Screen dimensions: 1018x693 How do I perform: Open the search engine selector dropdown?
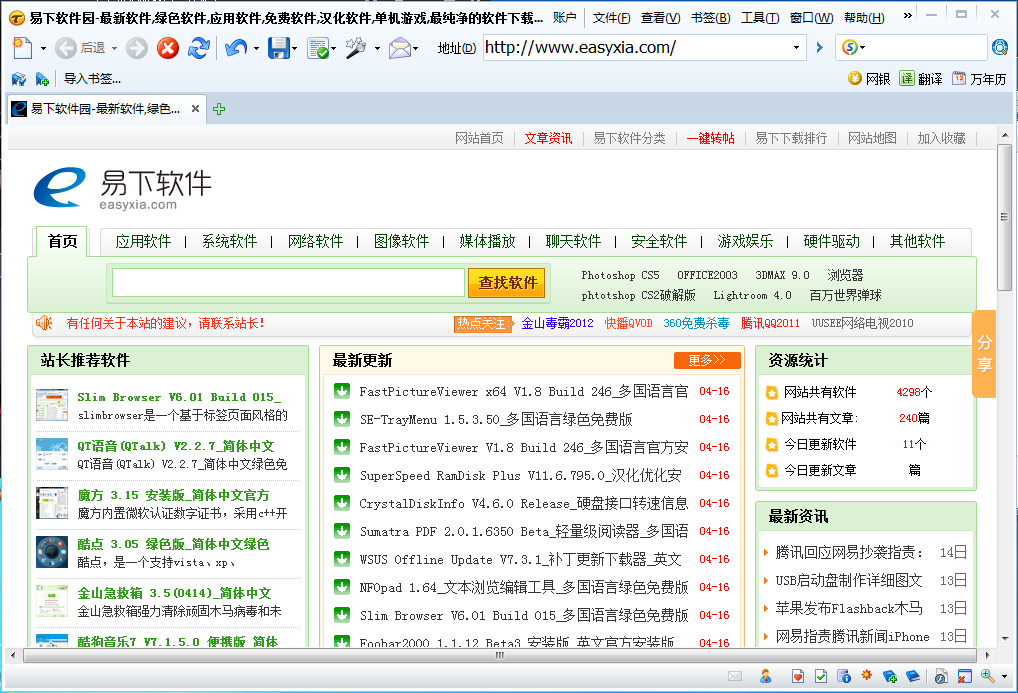pyautogui.click(x=853, y=48)
